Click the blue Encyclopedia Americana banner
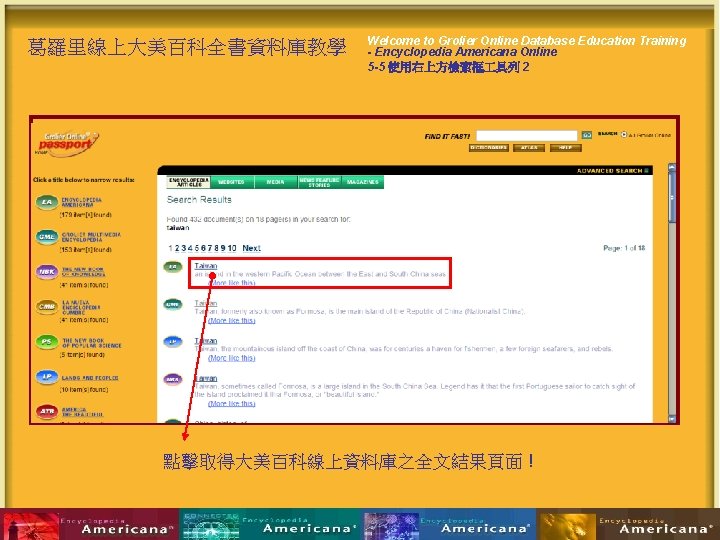The width and height of the screenshot is (720, 540). click(x=450, y=524)
